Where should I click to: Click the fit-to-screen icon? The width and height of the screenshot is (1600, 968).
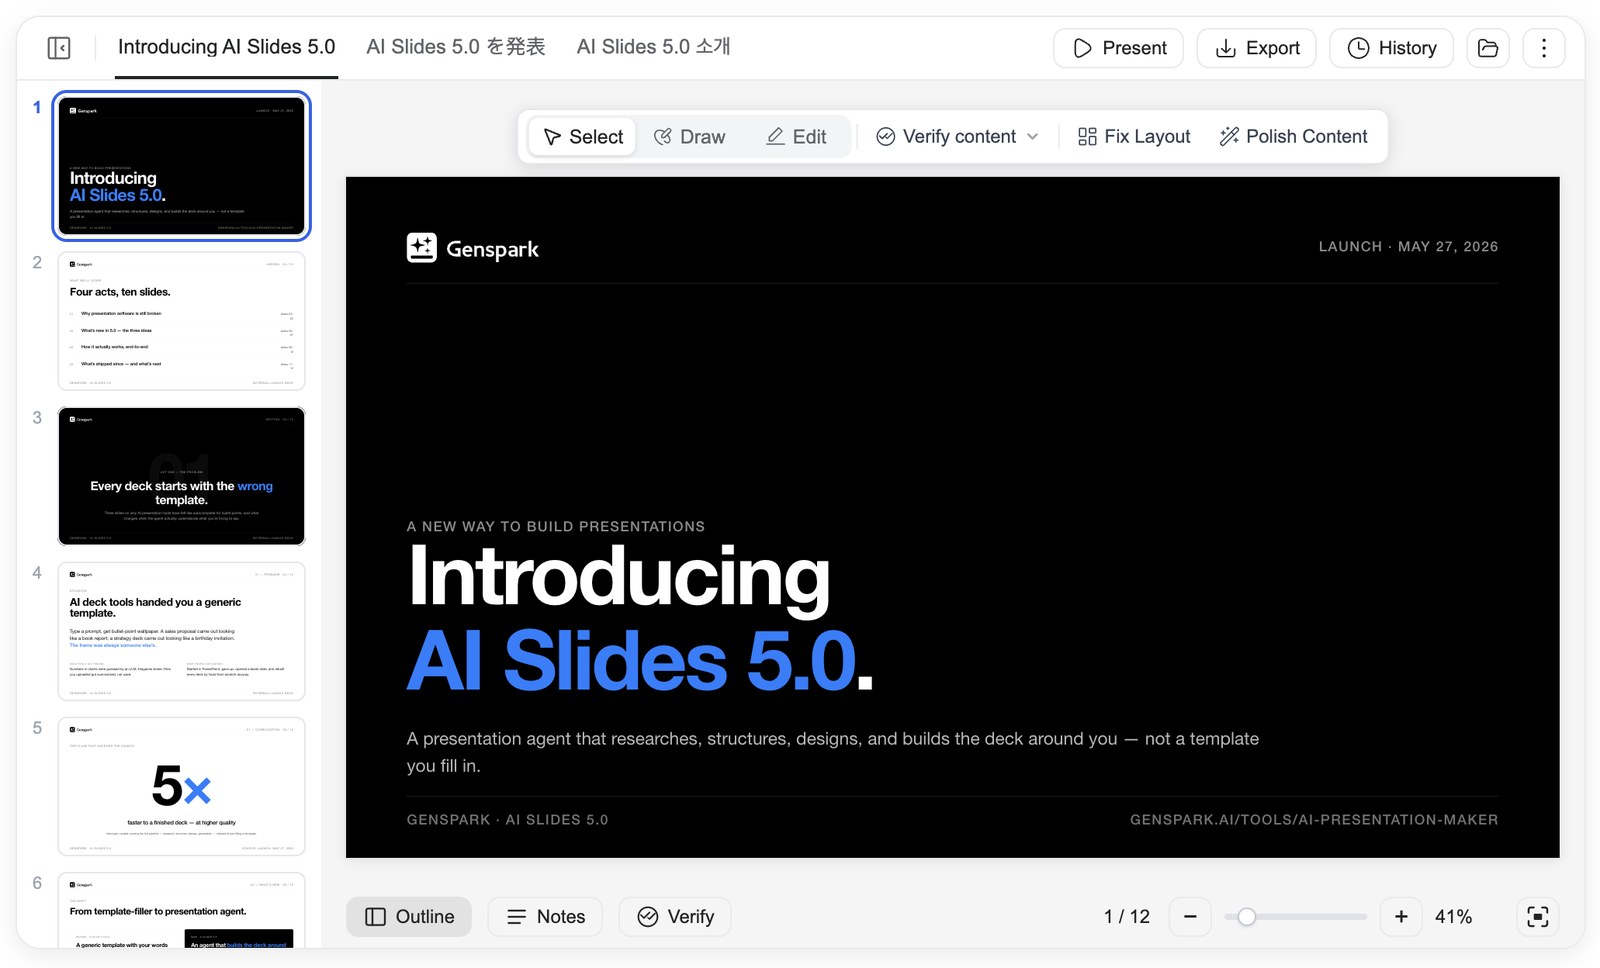[1538, 917]
